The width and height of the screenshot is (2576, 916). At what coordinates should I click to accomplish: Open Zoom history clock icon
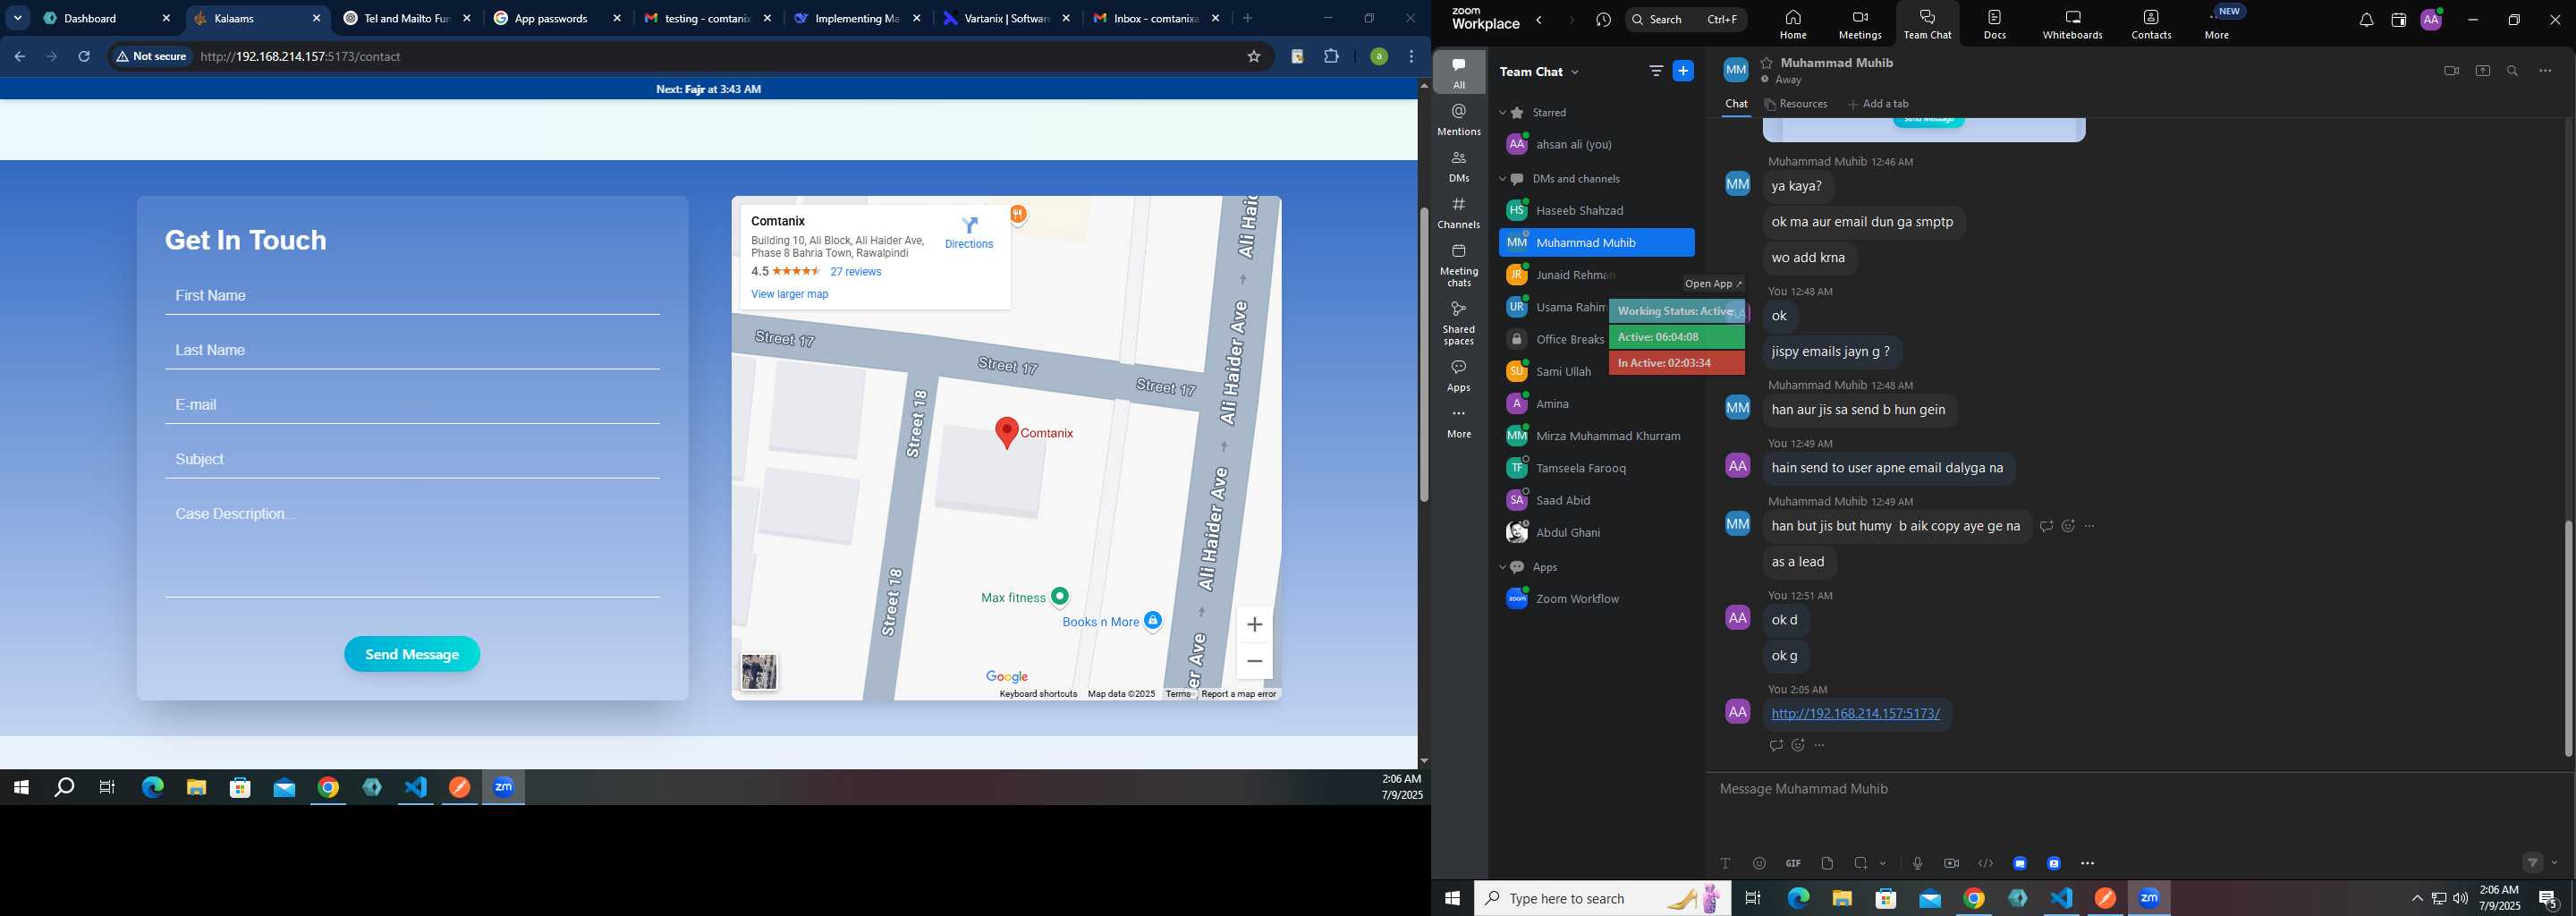click(1604, 20)
